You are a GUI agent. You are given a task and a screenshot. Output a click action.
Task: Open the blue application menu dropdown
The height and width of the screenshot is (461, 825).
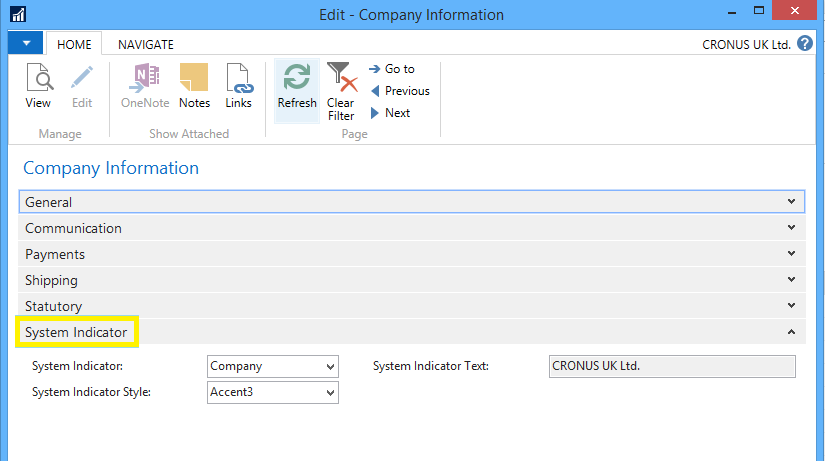click(x=26, y=43)
